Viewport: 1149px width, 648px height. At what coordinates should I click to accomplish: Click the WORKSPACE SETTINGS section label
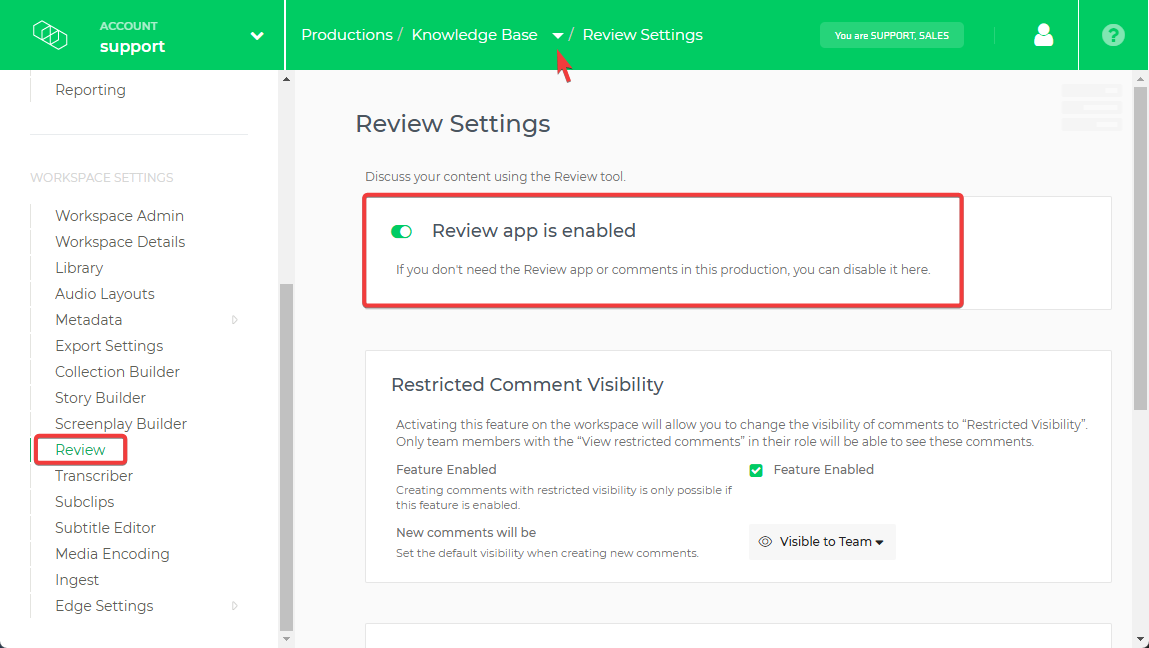click(102, 177)
